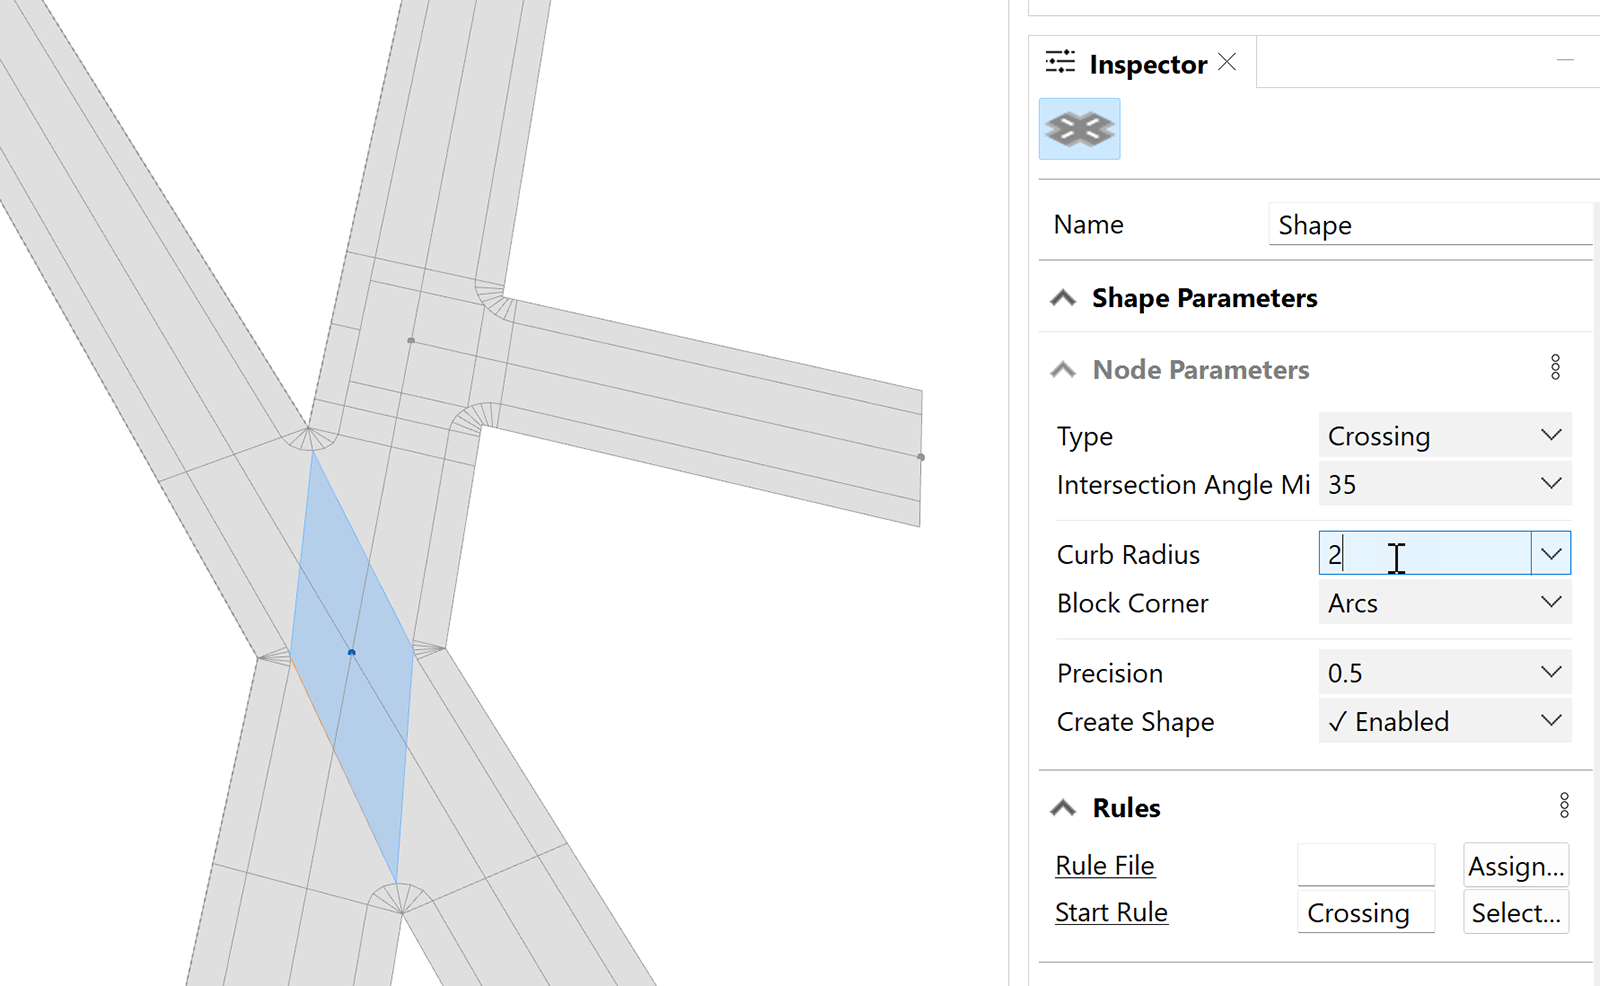Viewport: 1600px width, 986px height.
Task: Open the Rule File link
Action: (x=1104, y=865)
